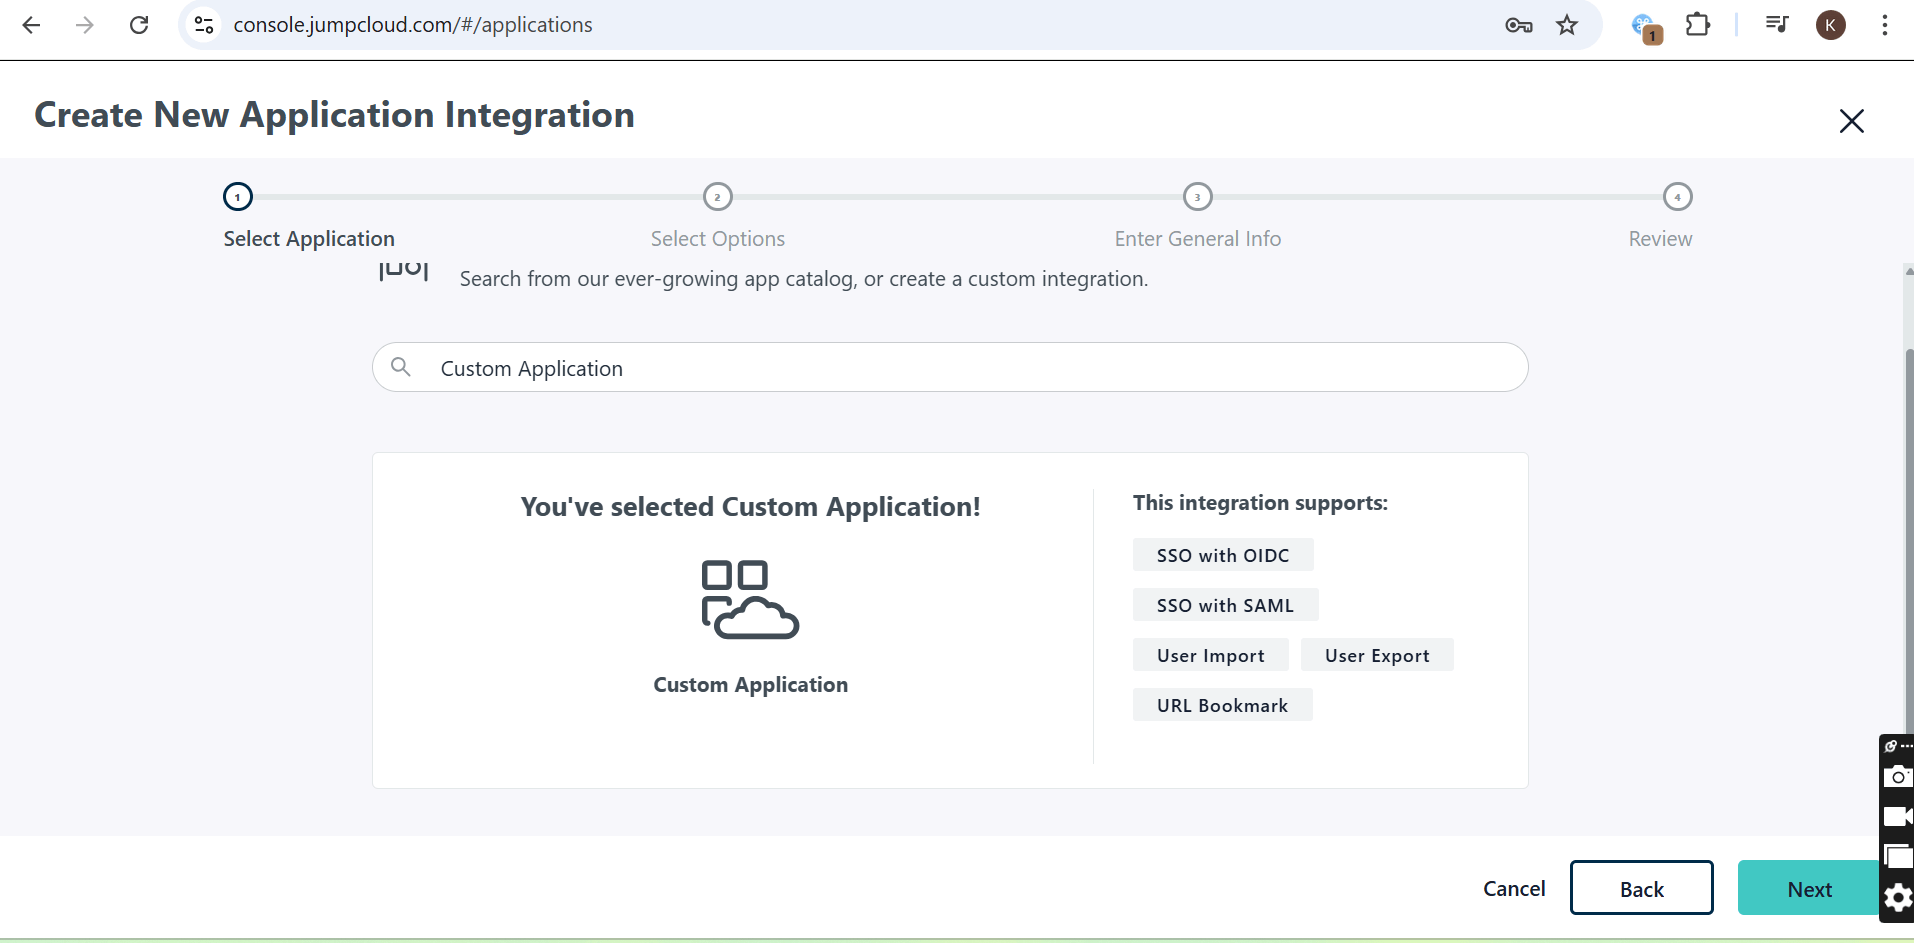Cancel the application integration setup
Image resolution: width=1914 pixels, height=943 pixels.
(x=1513, y=888)
